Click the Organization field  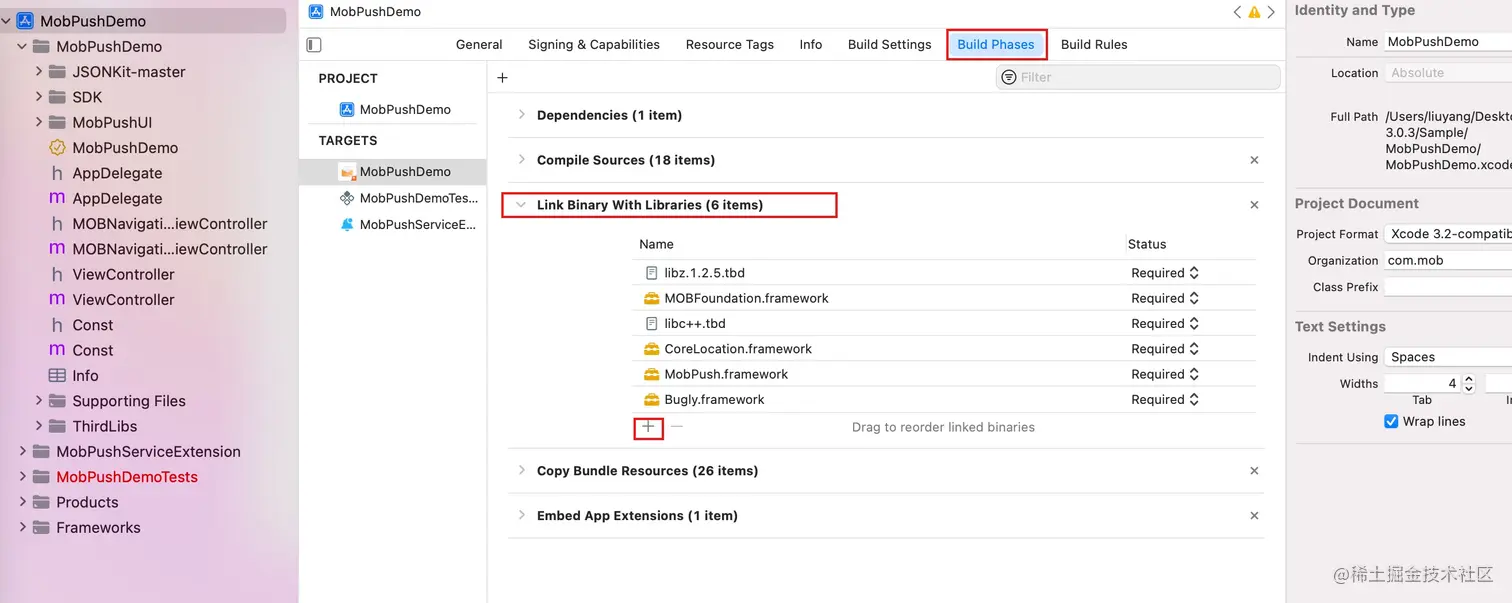pyautogui.click(x=1447, y=260)
